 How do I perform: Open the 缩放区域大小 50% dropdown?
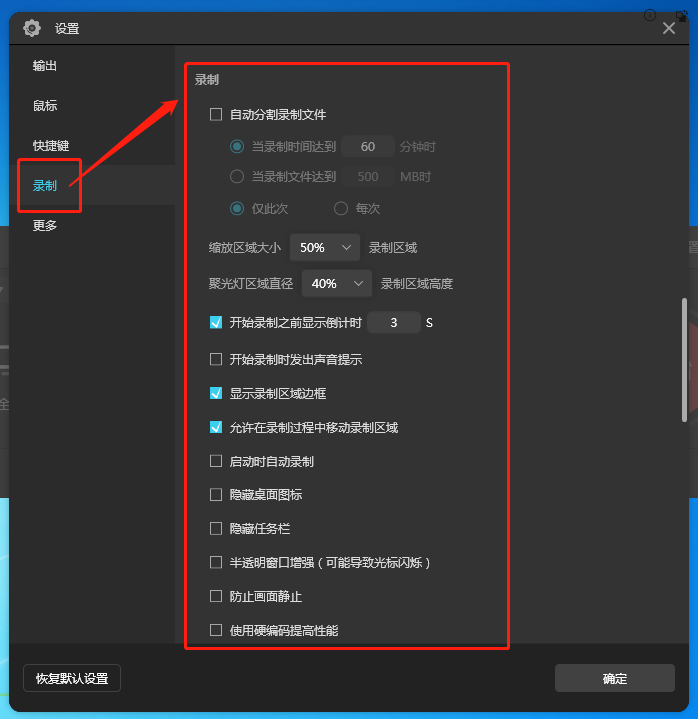tap(325, 248)
